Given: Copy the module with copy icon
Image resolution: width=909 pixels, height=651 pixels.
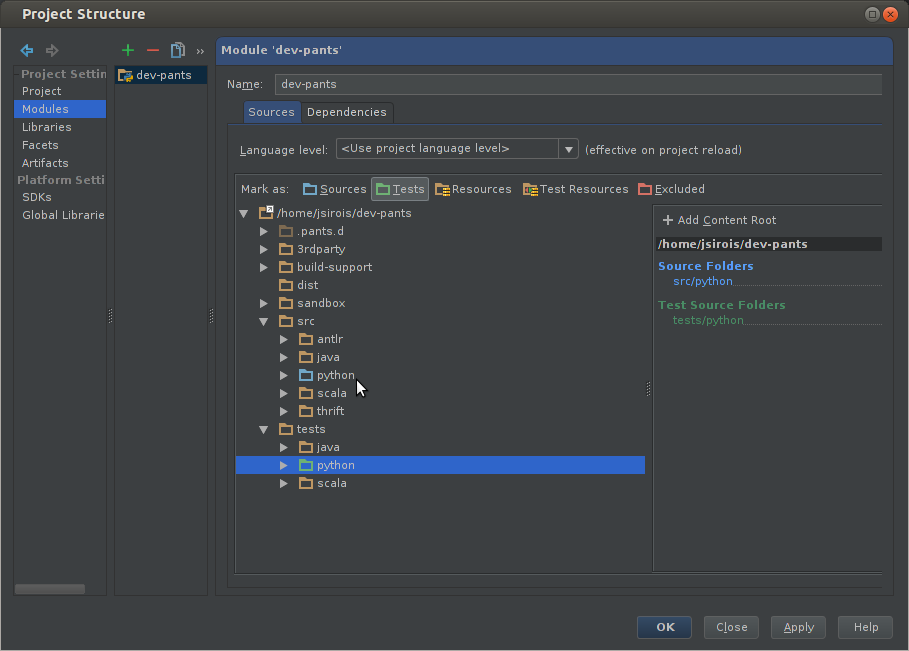Looking at the screenshot, I should (x=178, y=50).
